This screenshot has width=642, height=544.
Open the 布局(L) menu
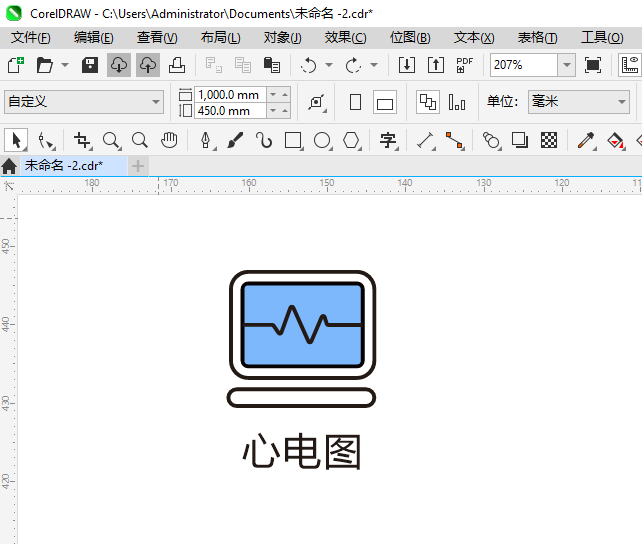[221, 38]
